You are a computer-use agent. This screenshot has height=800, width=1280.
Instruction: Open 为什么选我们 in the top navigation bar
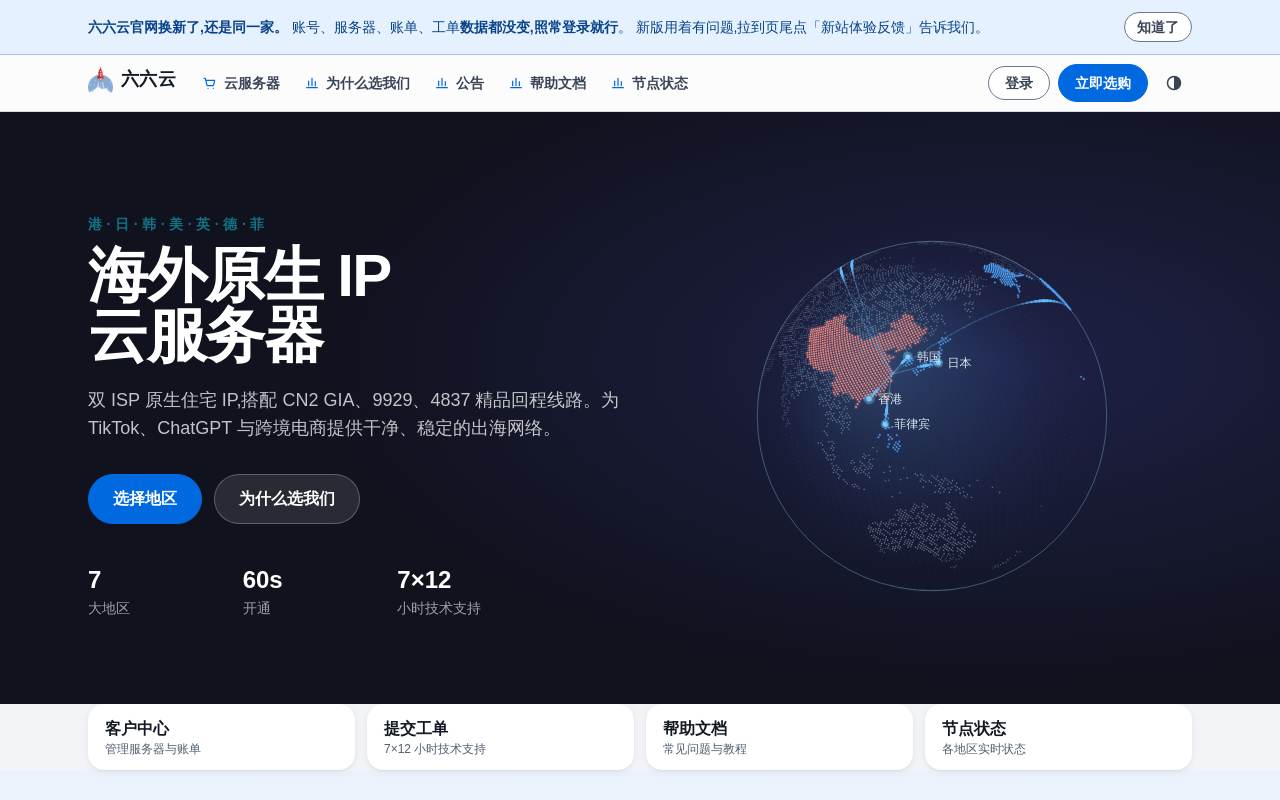(x=358, y=84)
